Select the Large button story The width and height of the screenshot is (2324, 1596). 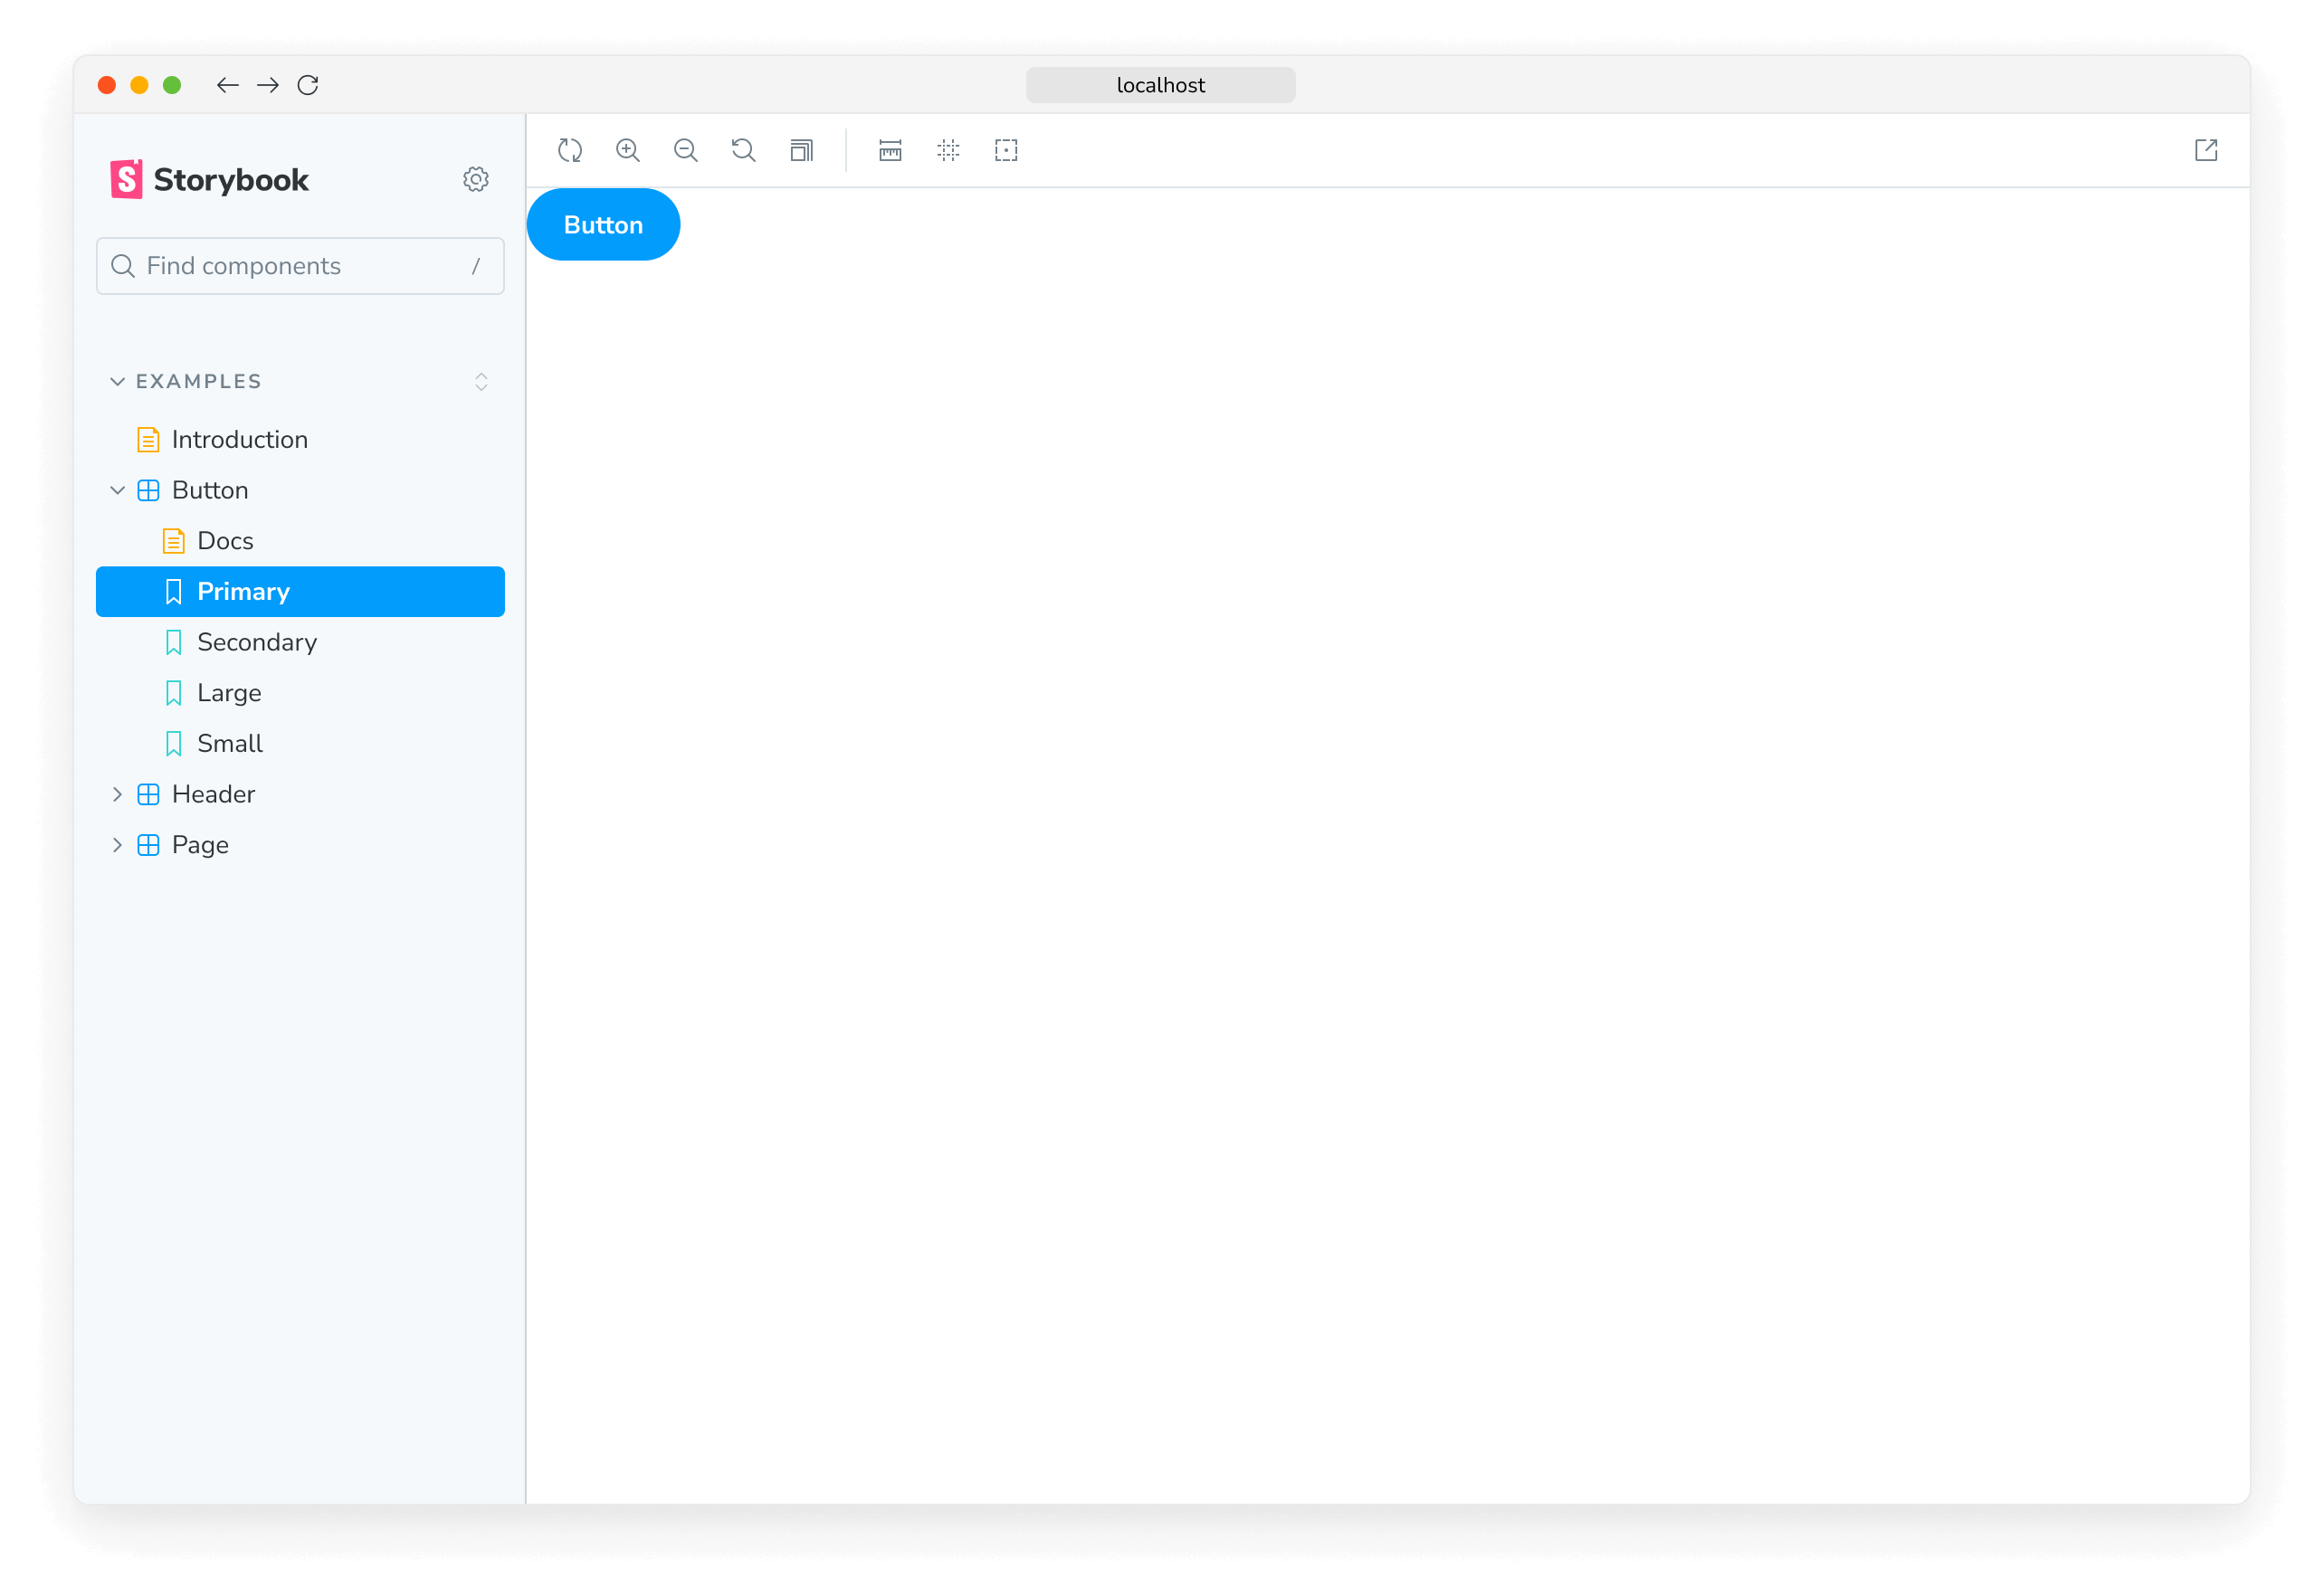pyautogui.click(x=228, y=692)
